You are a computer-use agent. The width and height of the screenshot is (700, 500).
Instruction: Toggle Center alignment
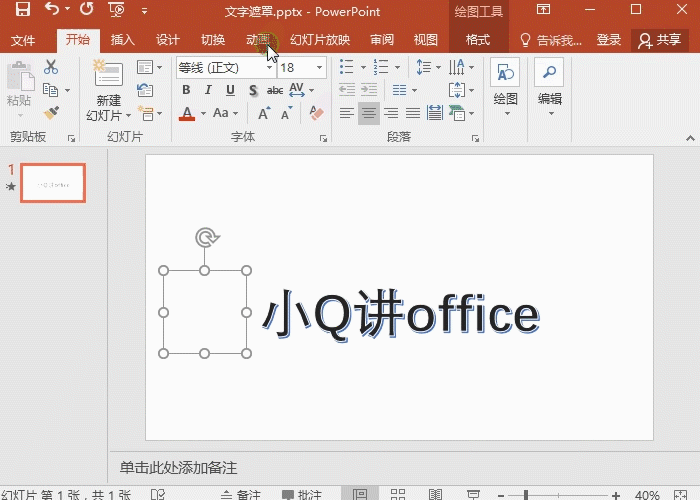(x=369, y=113)
